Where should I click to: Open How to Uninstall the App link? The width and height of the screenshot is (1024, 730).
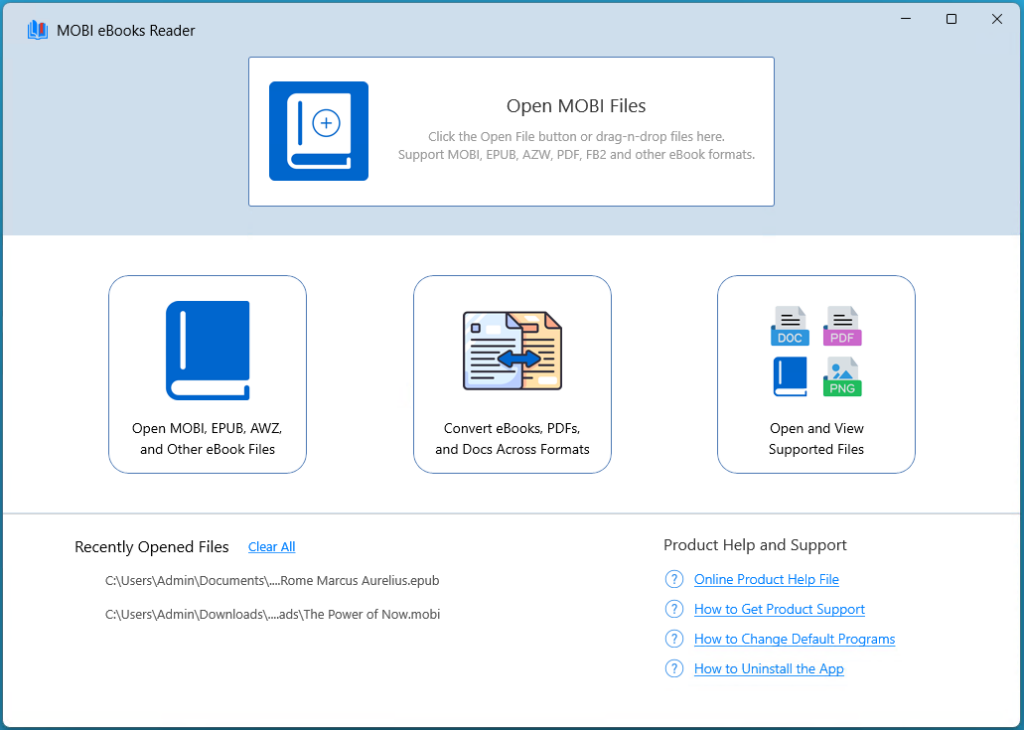[x=769, y=669]
